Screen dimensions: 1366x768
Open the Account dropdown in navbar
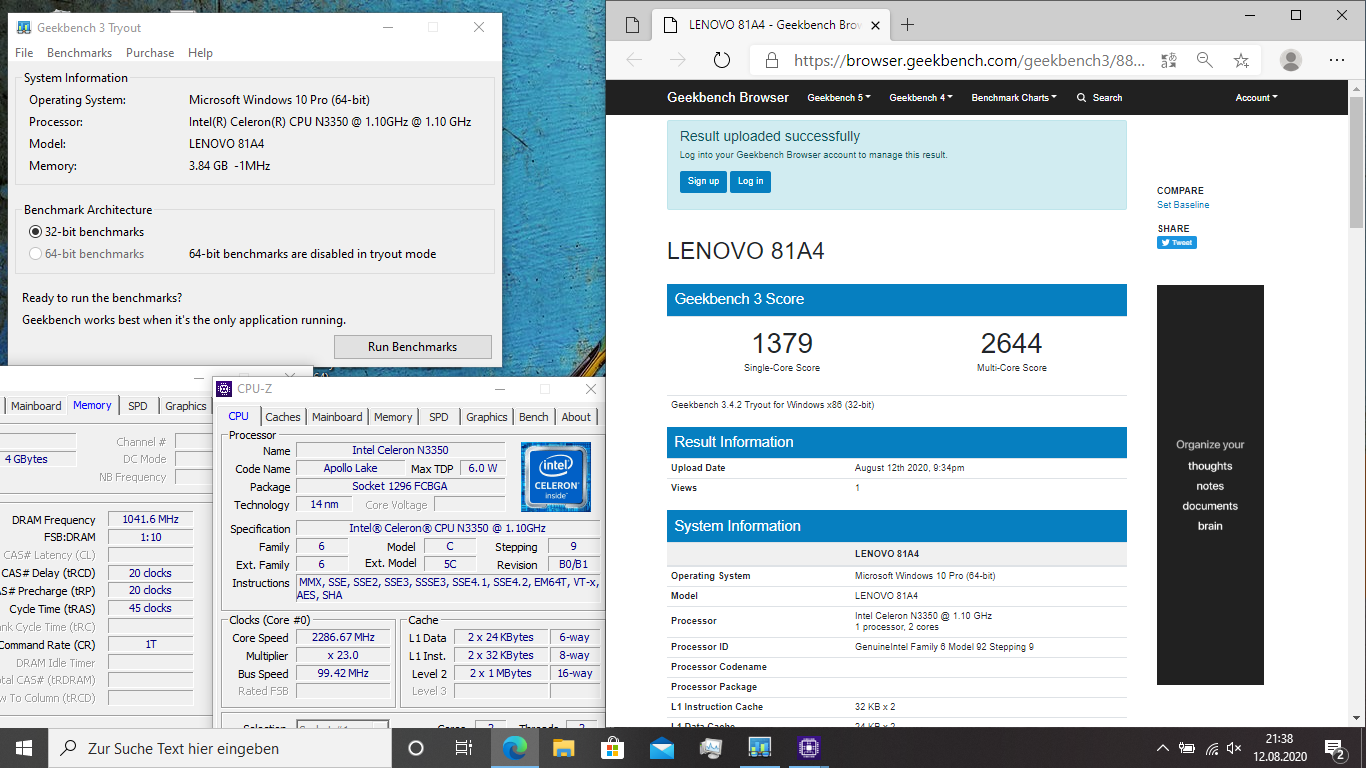[x=1257, y=98]
